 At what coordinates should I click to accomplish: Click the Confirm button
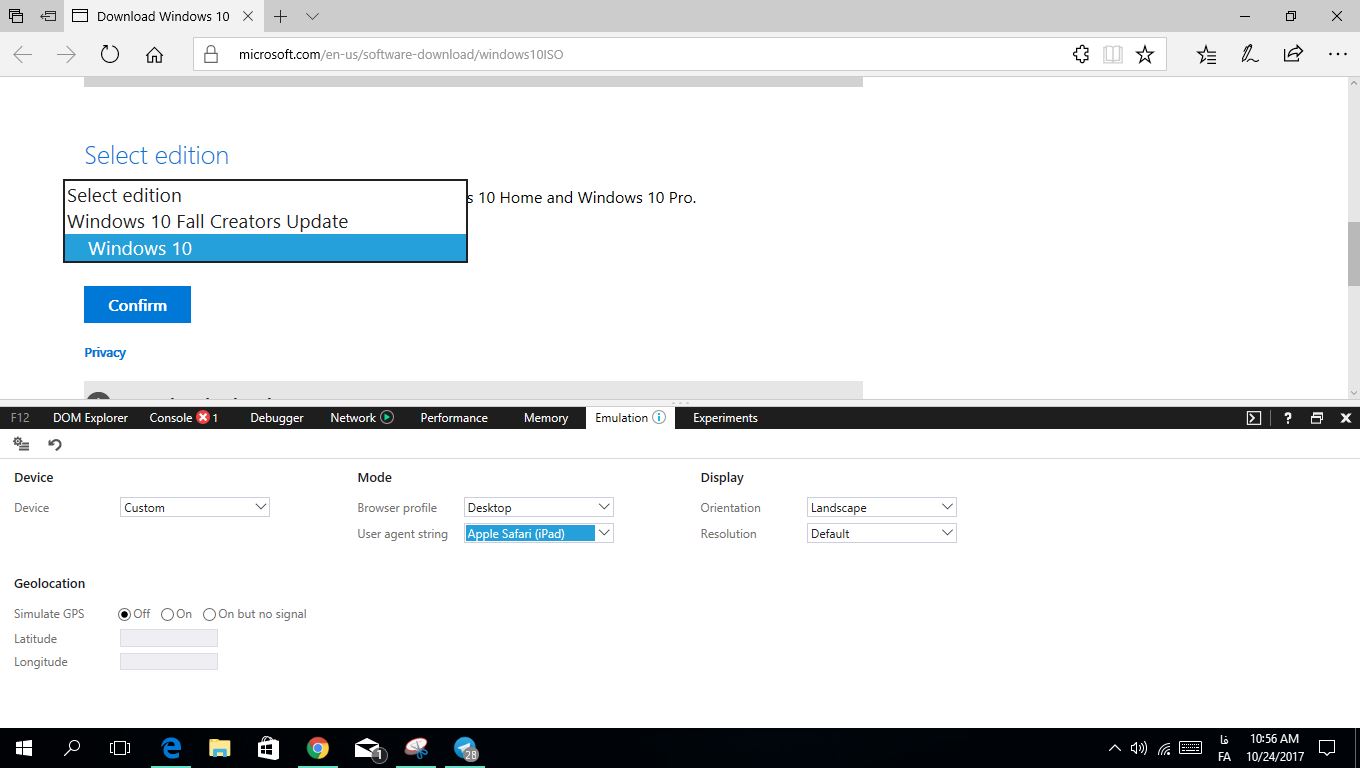137,305
